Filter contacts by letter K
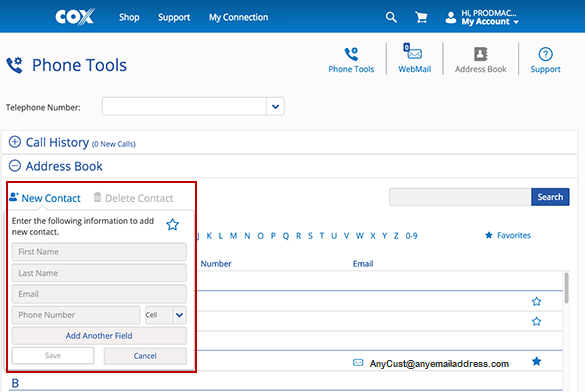 [x=209, y=236]
